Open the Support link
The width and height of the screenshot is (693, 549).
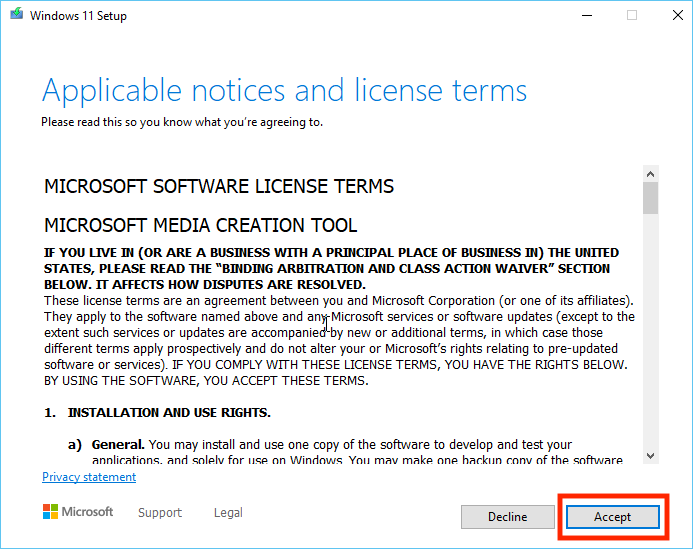(160, 512)
